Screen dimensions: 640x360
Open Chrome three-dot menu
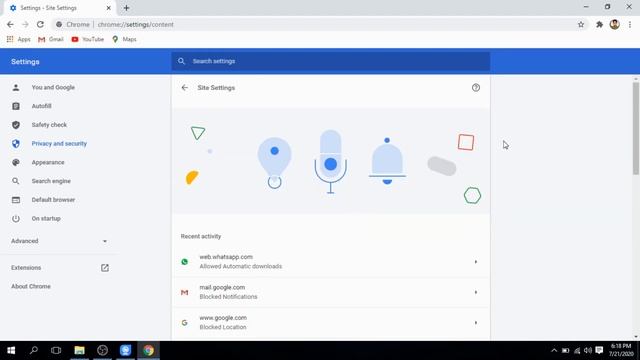pos(630,24)
